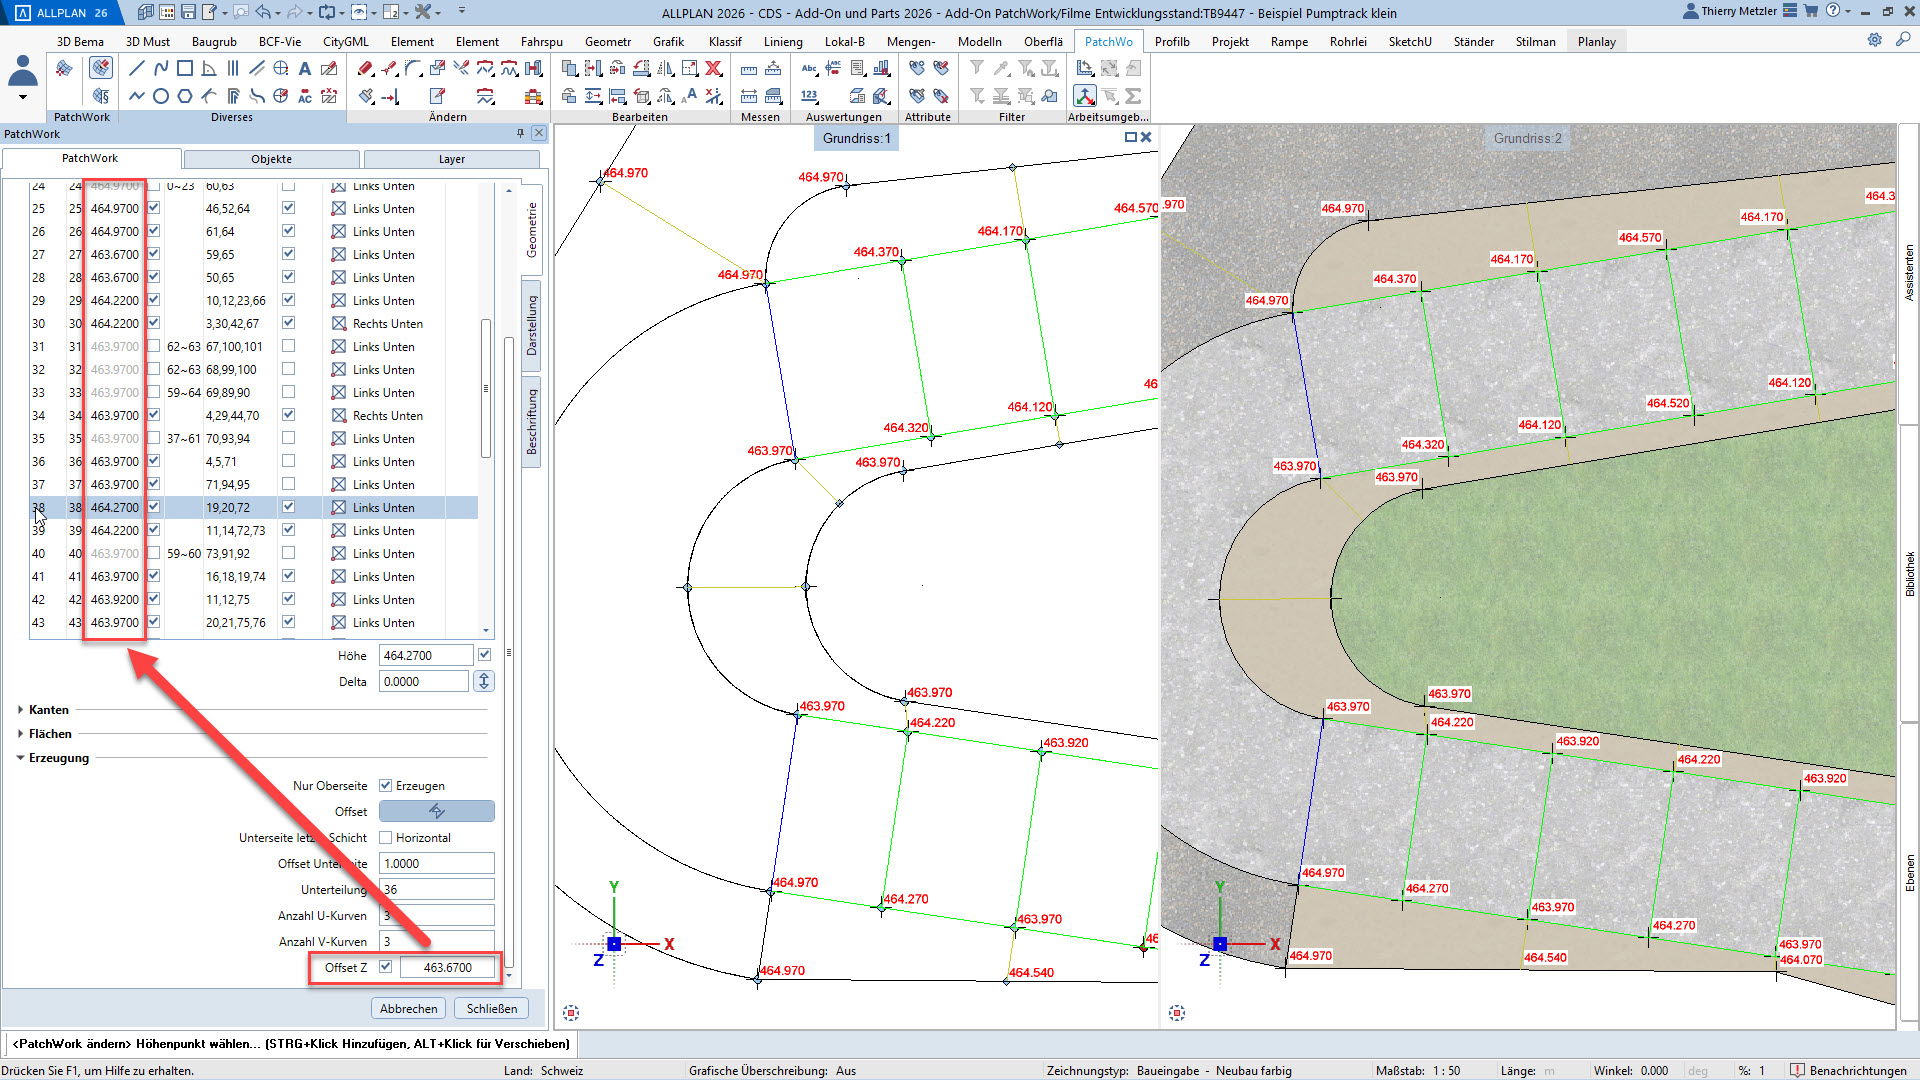
Task: Open the Planlay ribbon tab
Action: 1596,42
